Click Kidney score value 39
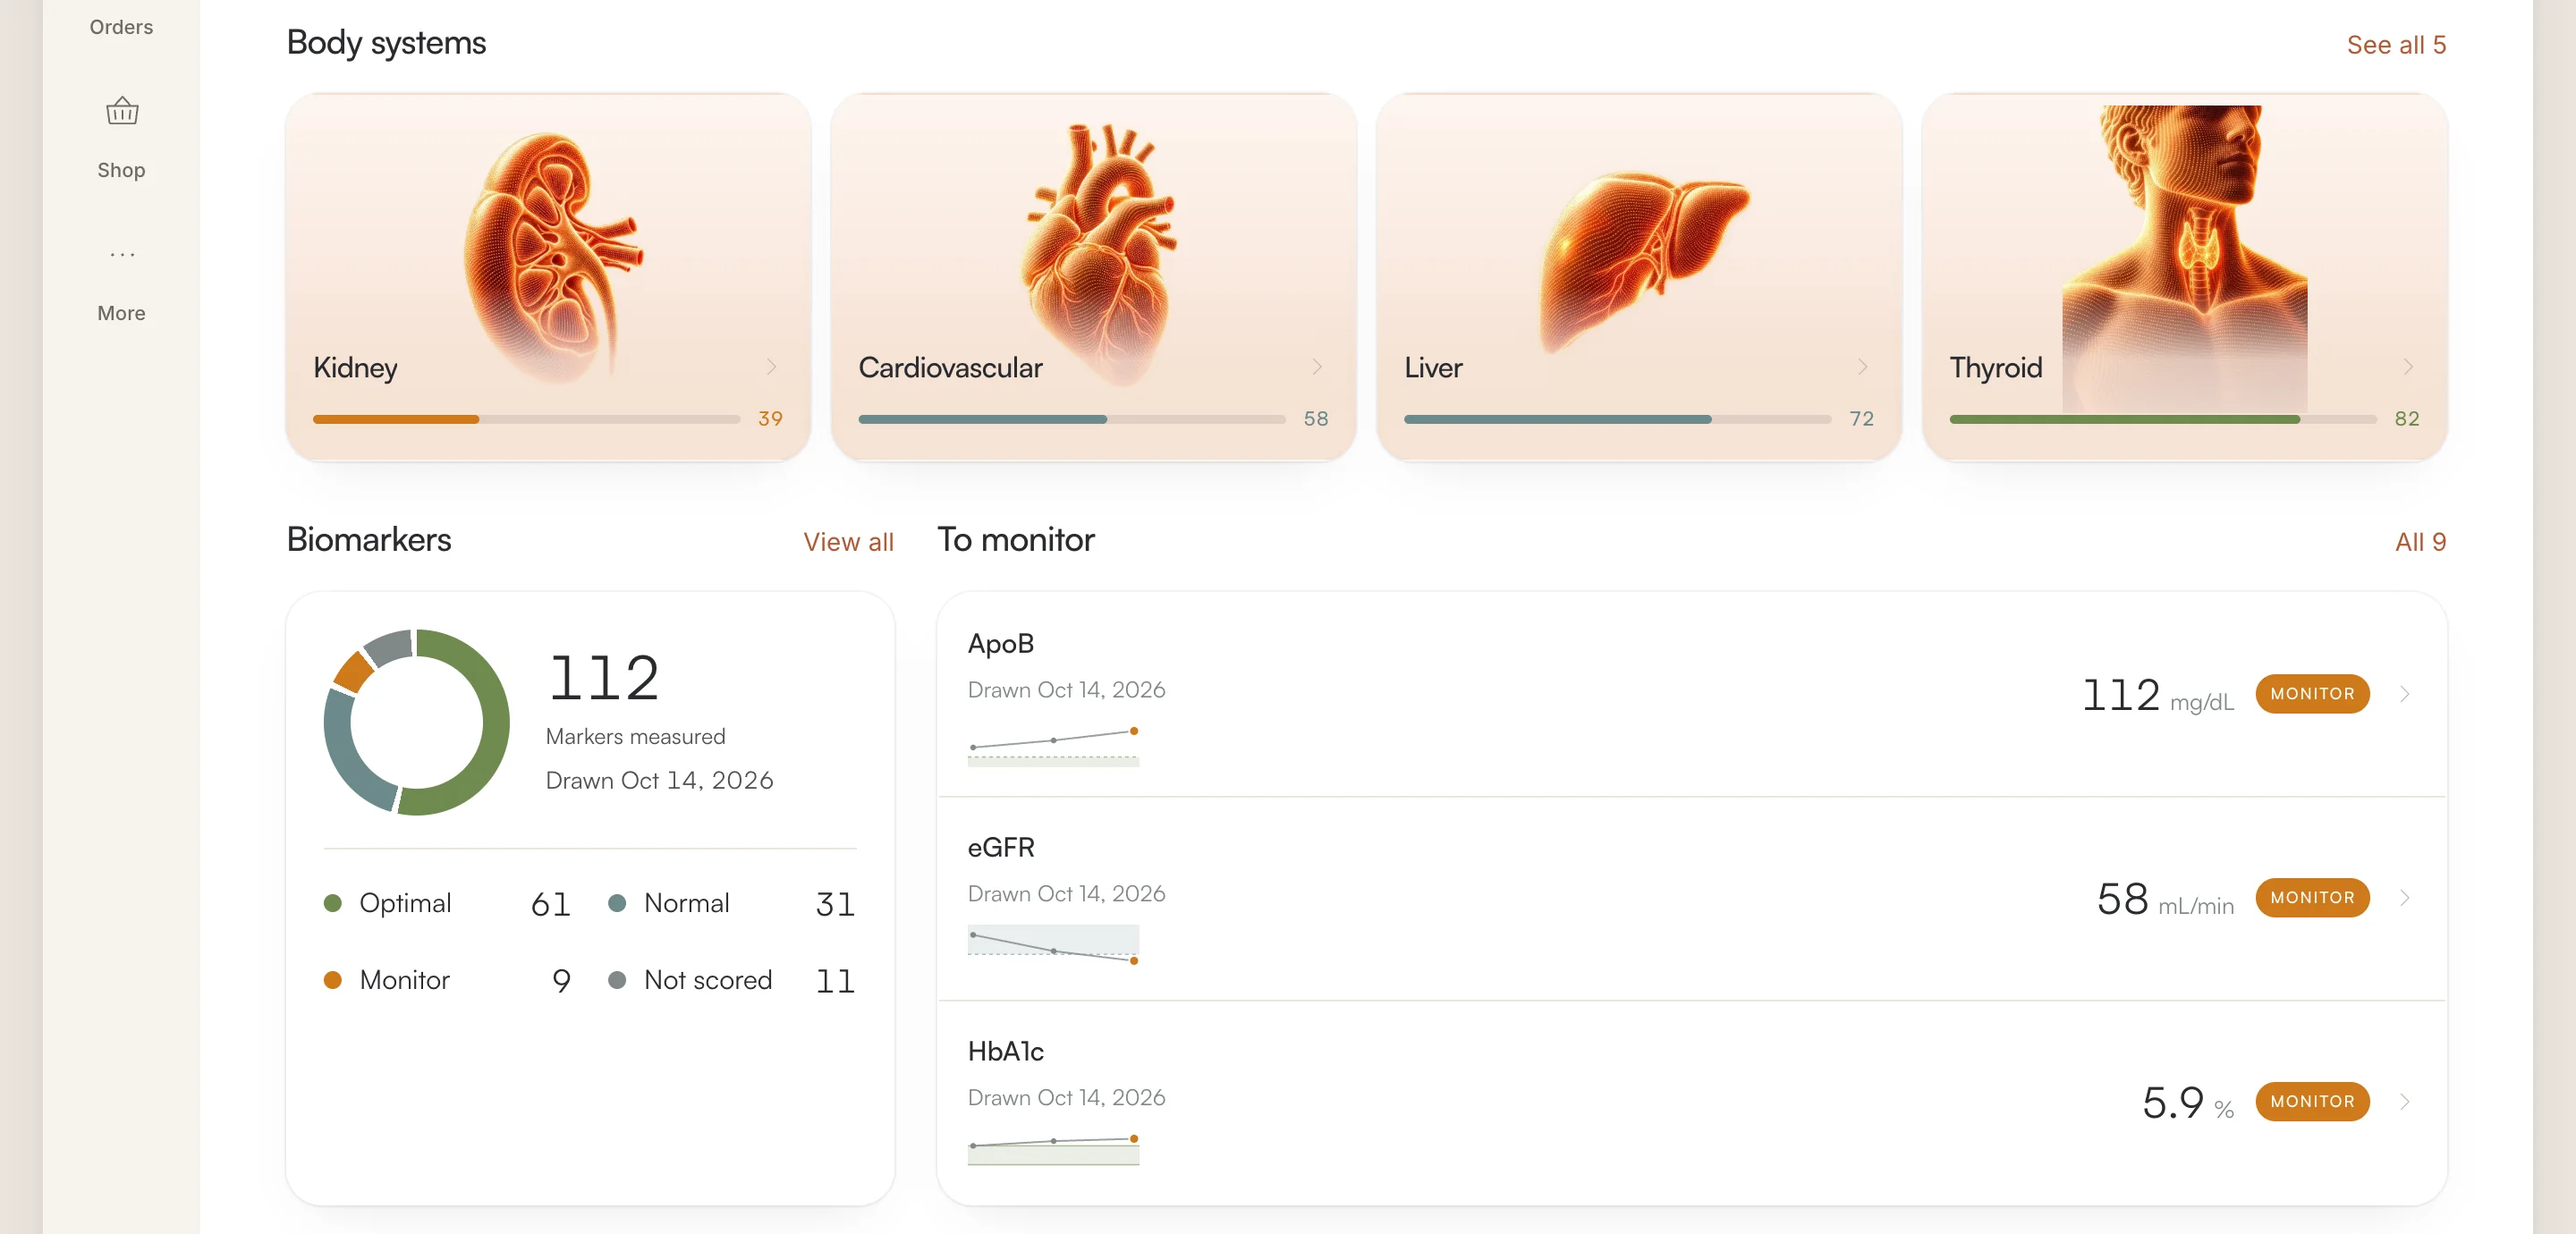The width and height of the screenshot is (2576, 1234). pos(770,419)
